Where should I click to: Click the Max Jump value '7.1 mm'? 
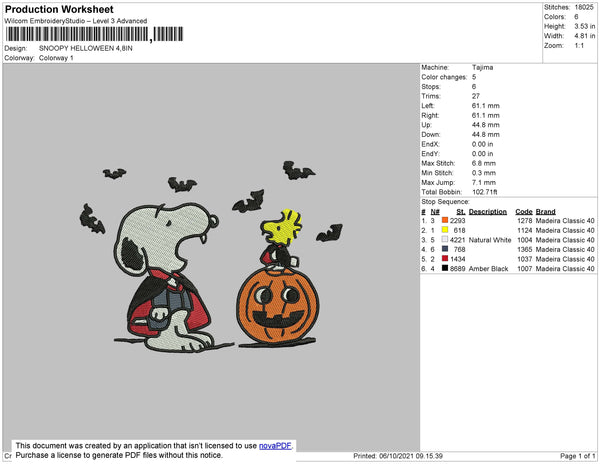point(484,182)
